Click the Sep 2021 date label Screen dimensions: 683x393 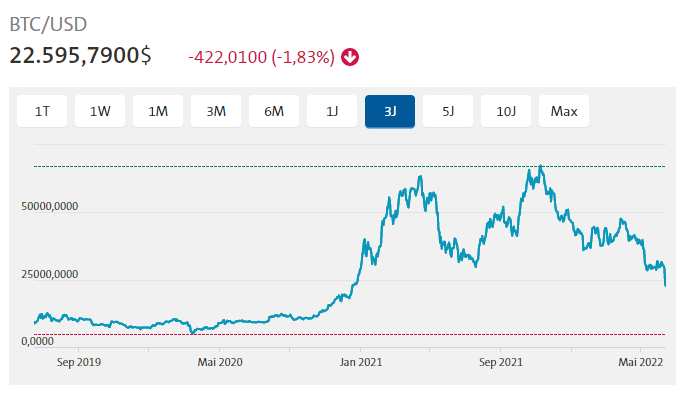point(501,362)
